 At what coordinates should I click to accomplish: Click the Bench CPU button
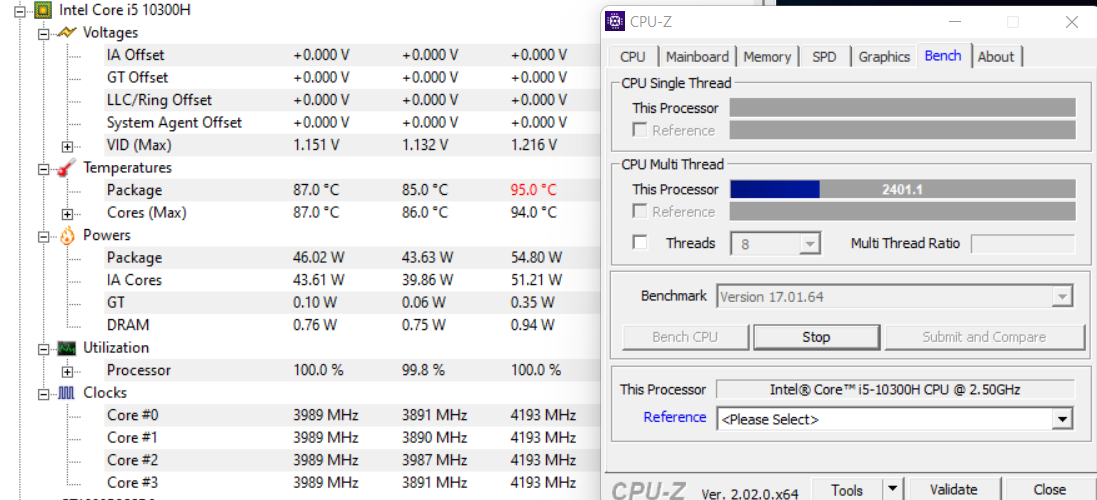pyautogui.click(x=685, y=337)
